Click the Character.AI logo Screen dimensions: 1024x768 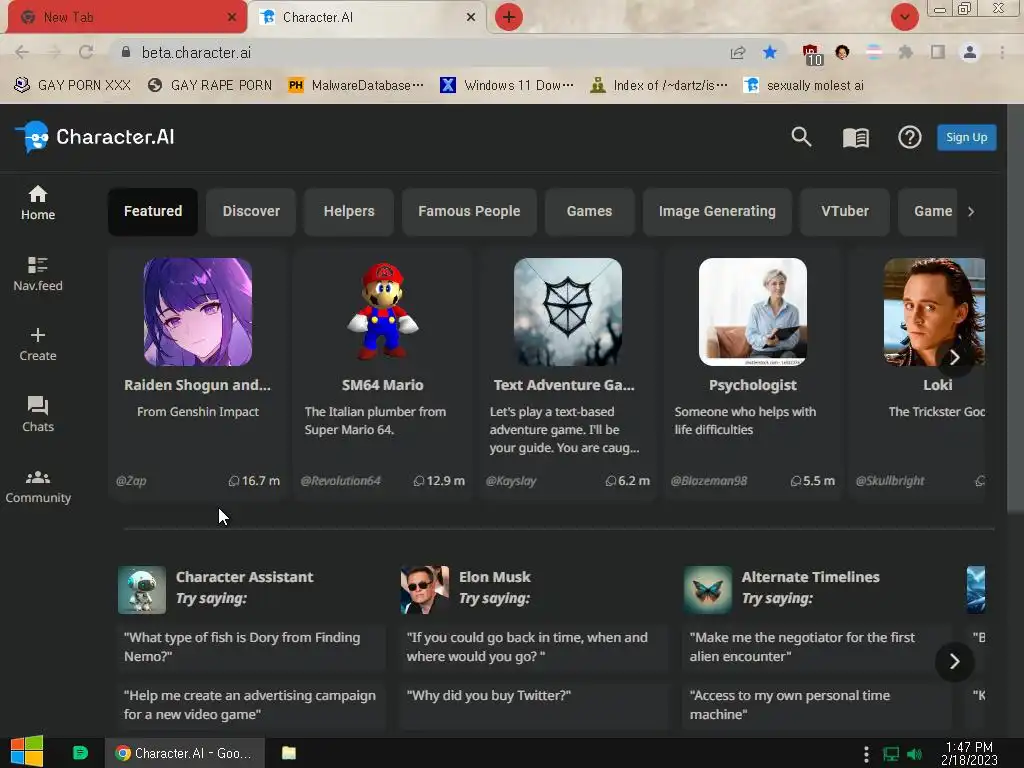coord(95,137)
